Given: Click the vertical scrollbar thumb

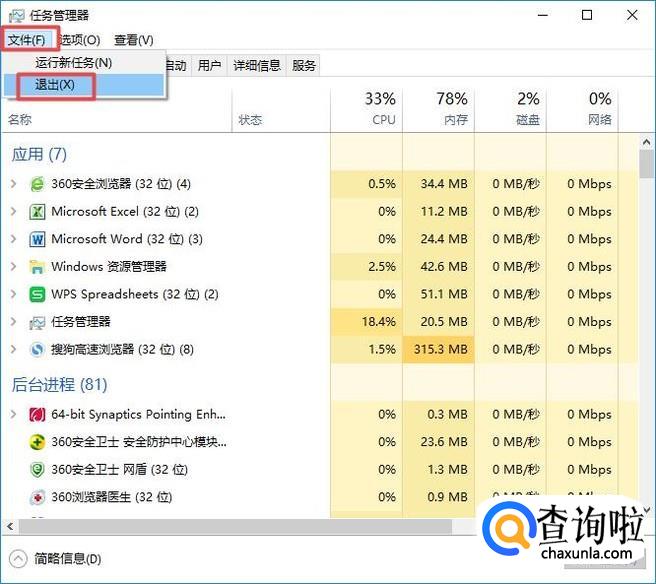Looking at the screenshot, I should click(x=647, y=164).
